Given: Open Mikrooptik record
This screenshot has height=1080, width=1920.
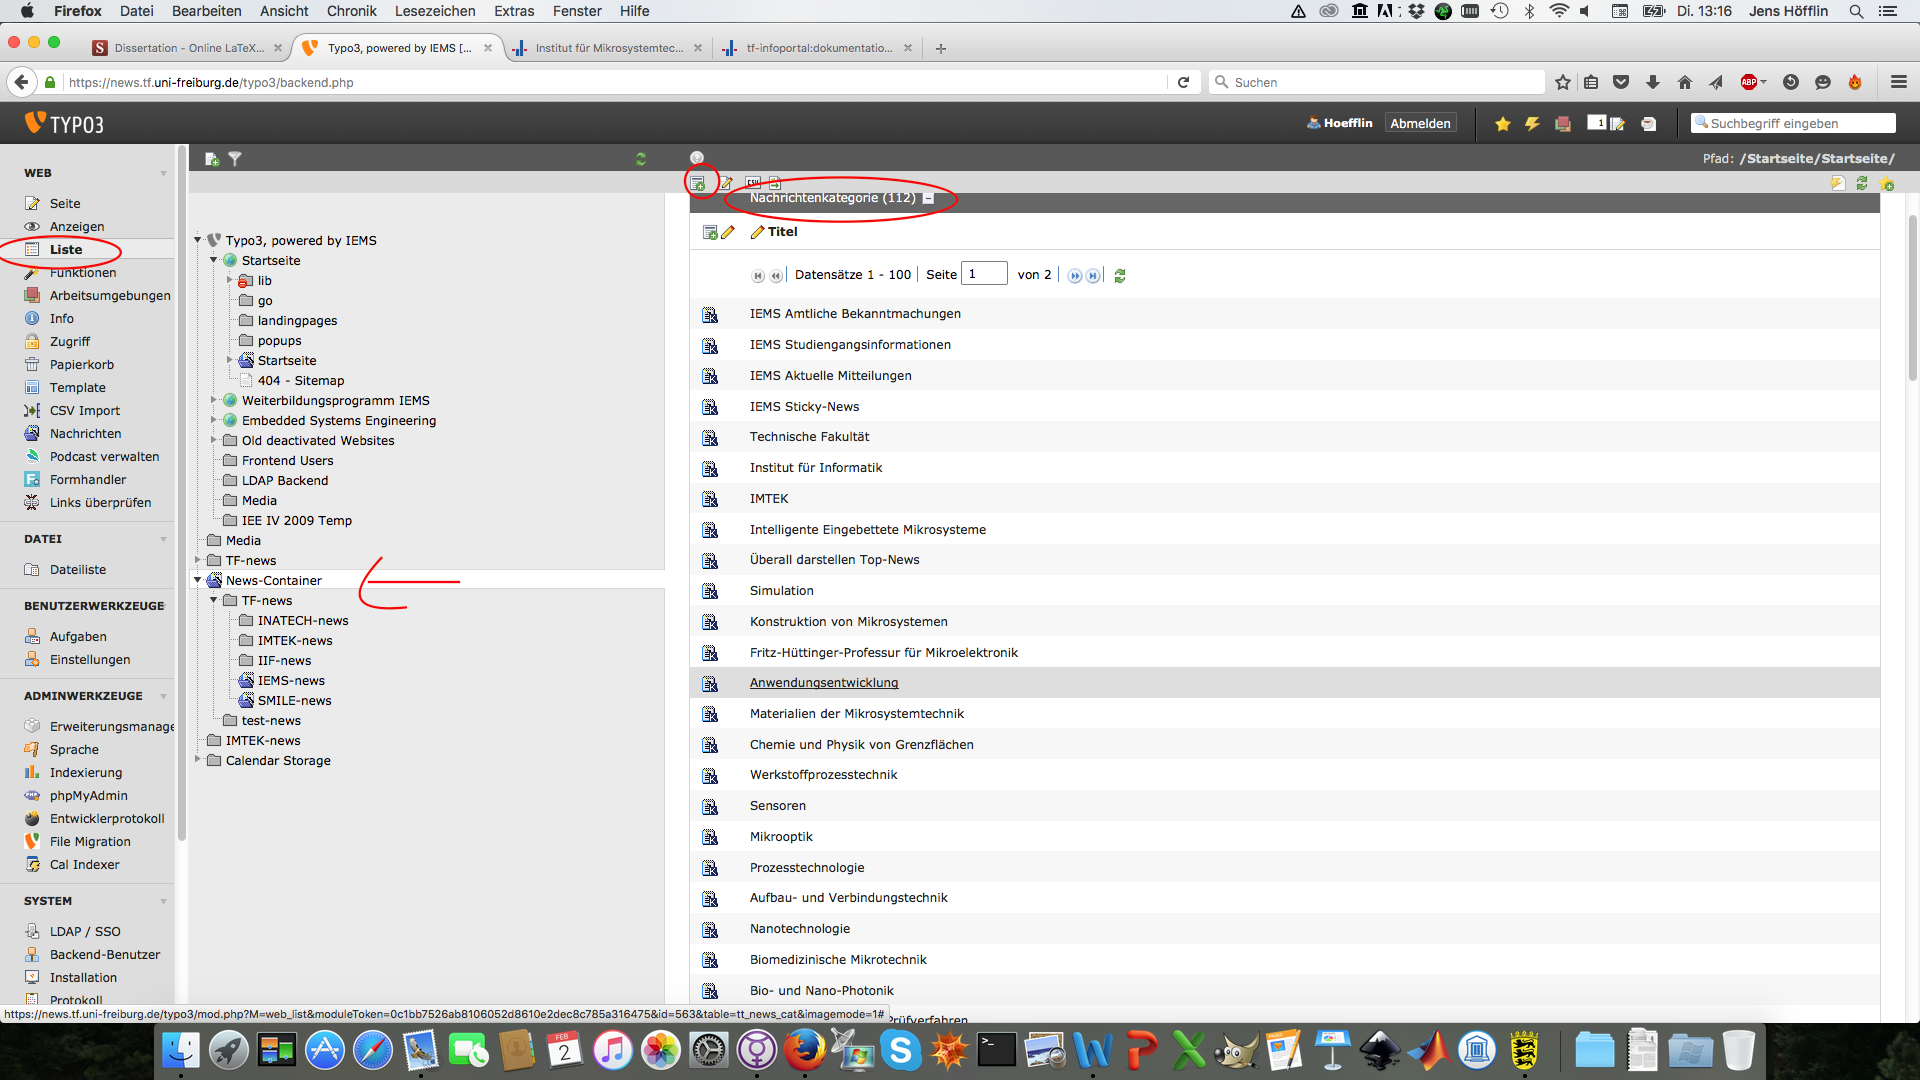Looking at the screenshot, I should (x=781, y=837).
